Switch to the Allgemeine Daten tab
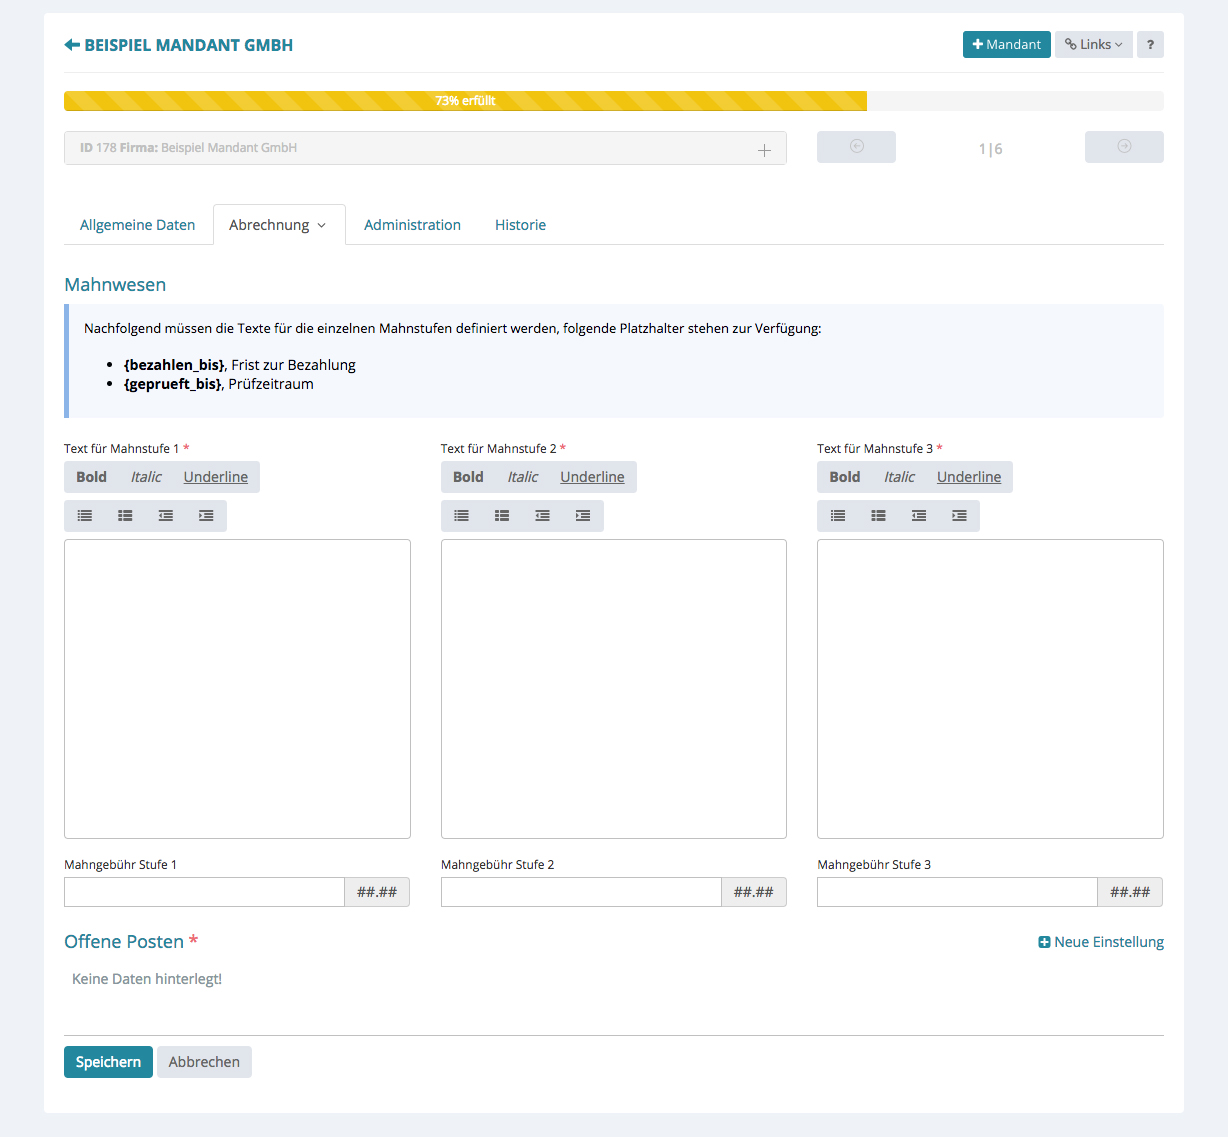Image resolution: width=1228 pixels, height=1137 pixels. pos(138,225)
